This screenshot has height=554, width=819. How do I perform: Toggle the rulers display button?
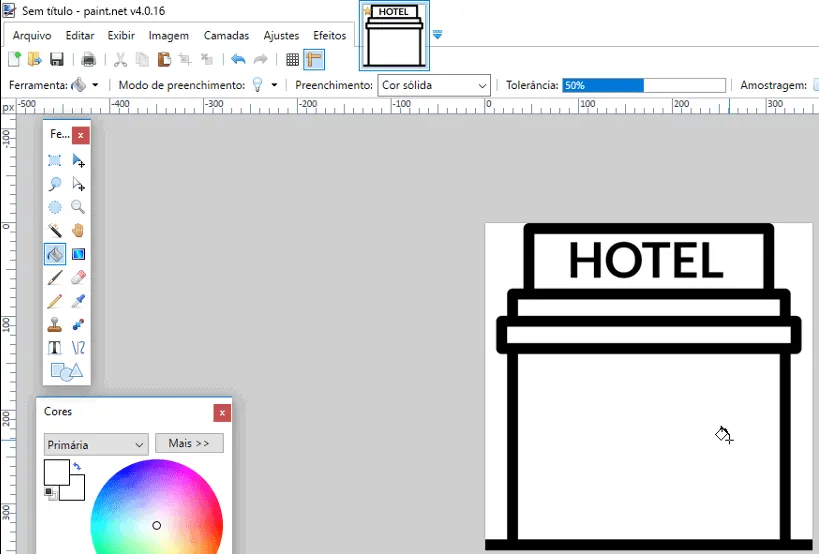click(314, 60)
